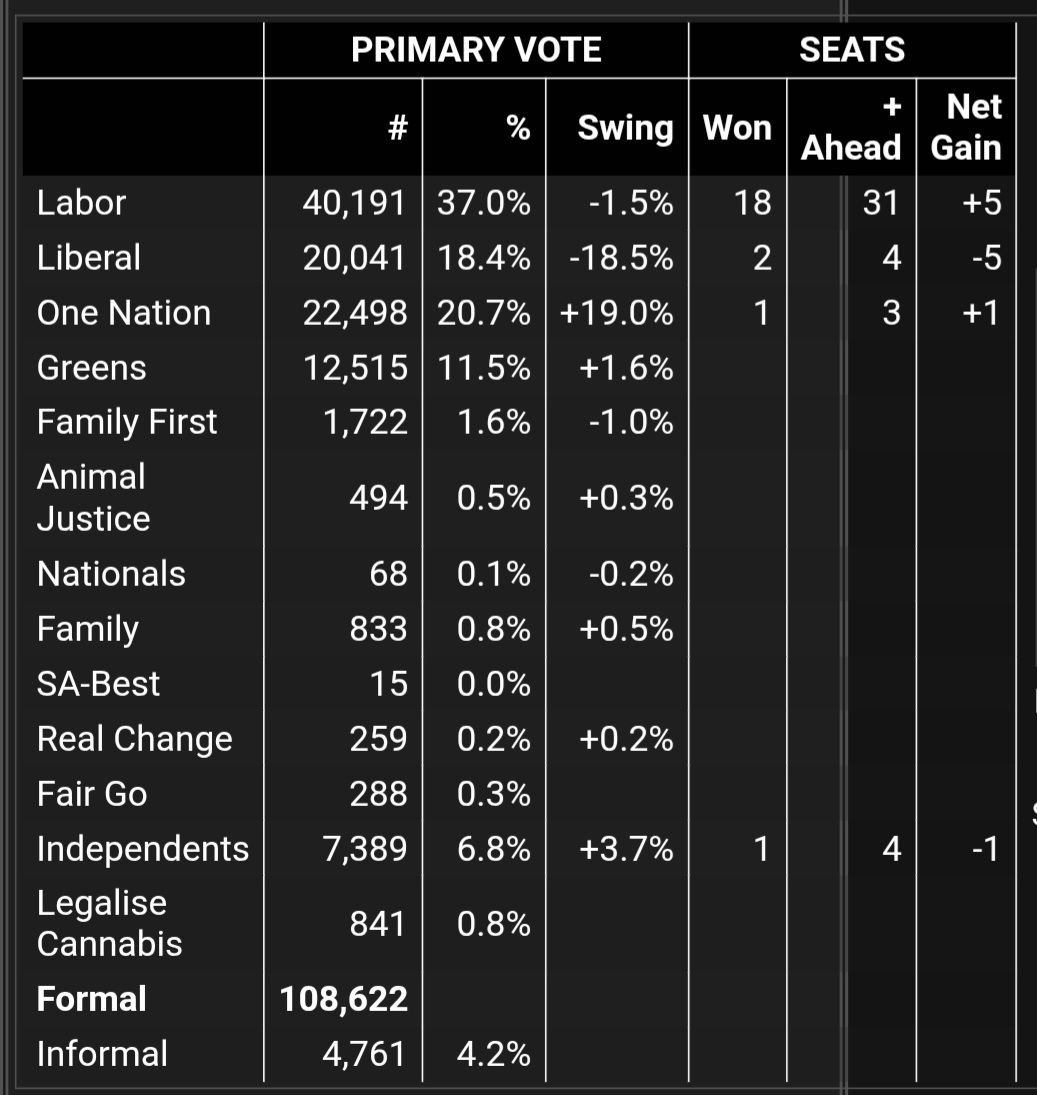Open the Family First party name

[x=127, y=422]
